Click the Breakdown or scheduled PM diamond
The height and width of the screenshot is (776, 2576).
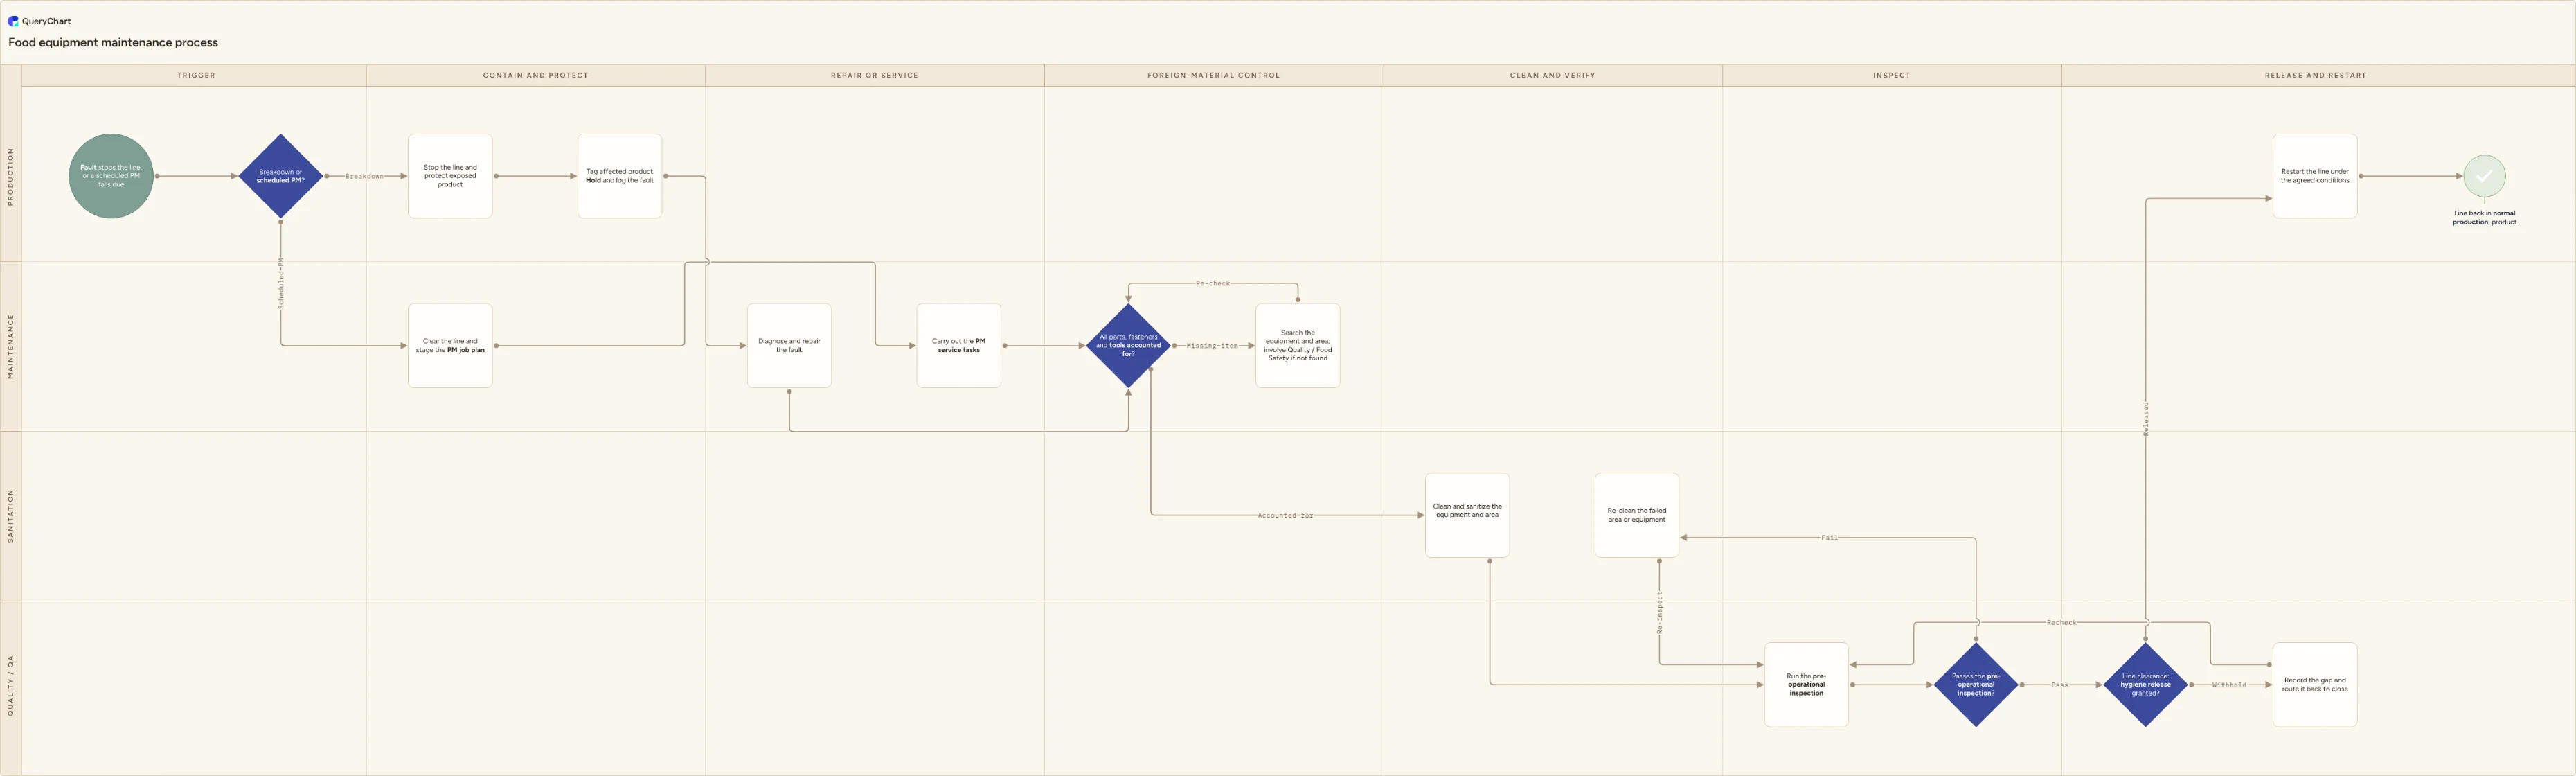tap(281, 176)
